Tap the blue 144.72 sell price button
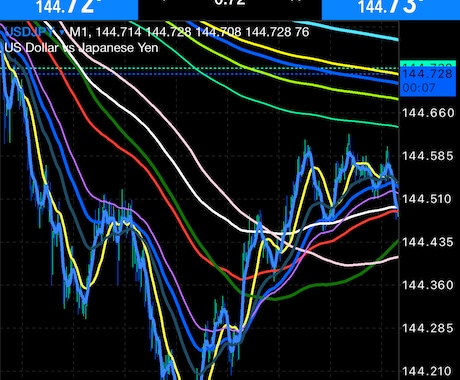The width and height of the screenshot is (460, 380). [69, 9]
